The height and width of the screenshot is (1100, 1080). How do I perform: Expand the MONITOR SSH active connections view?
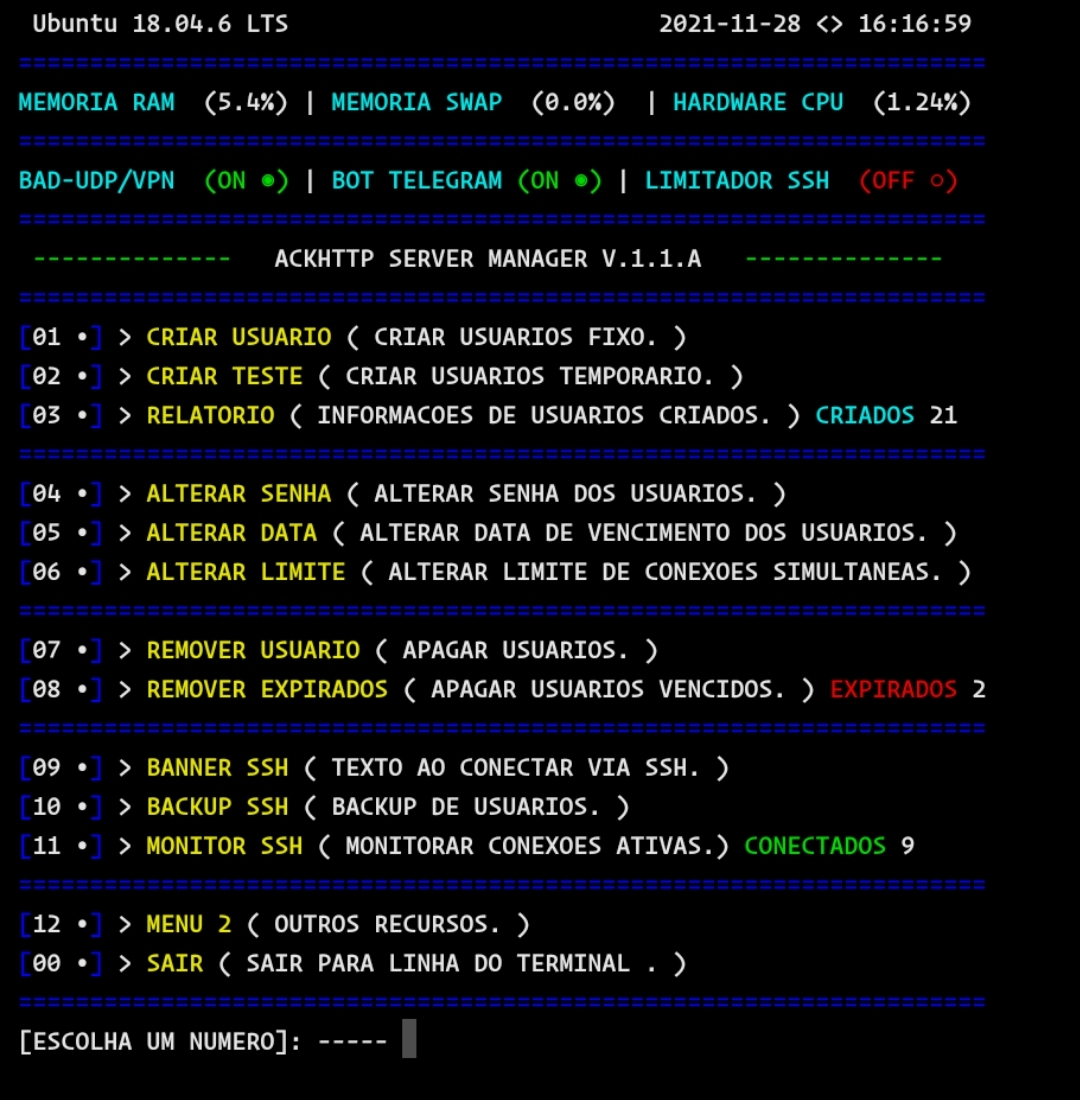pyautogui.click(x=222, y=845)
